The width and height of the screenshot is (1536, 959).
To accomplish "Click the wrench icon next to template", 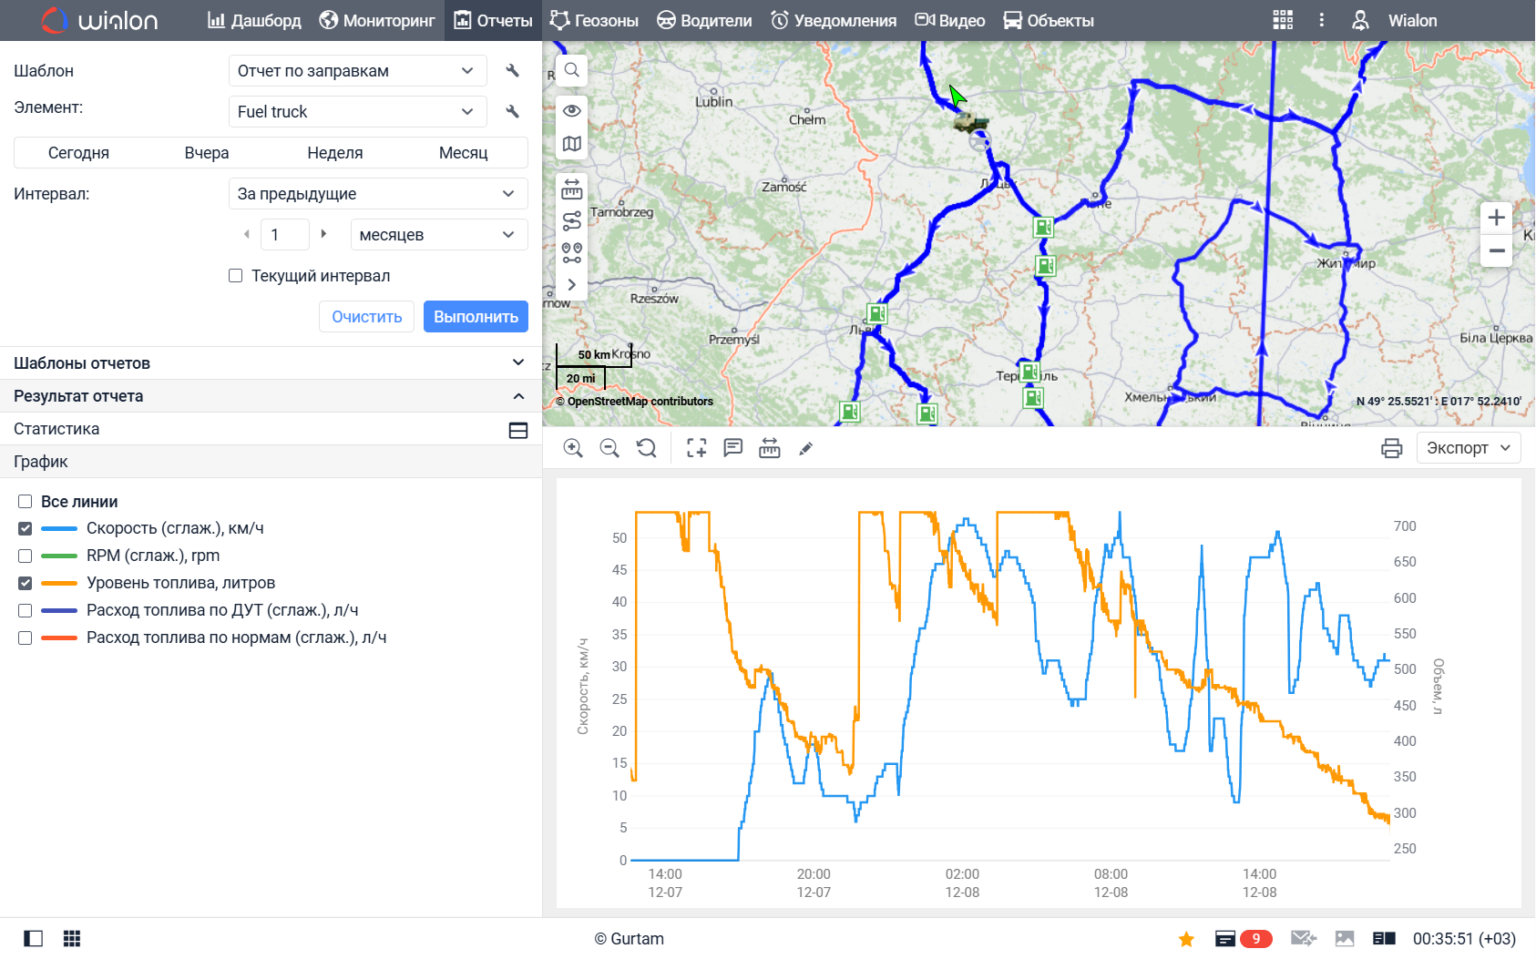I will click(512, 71).
